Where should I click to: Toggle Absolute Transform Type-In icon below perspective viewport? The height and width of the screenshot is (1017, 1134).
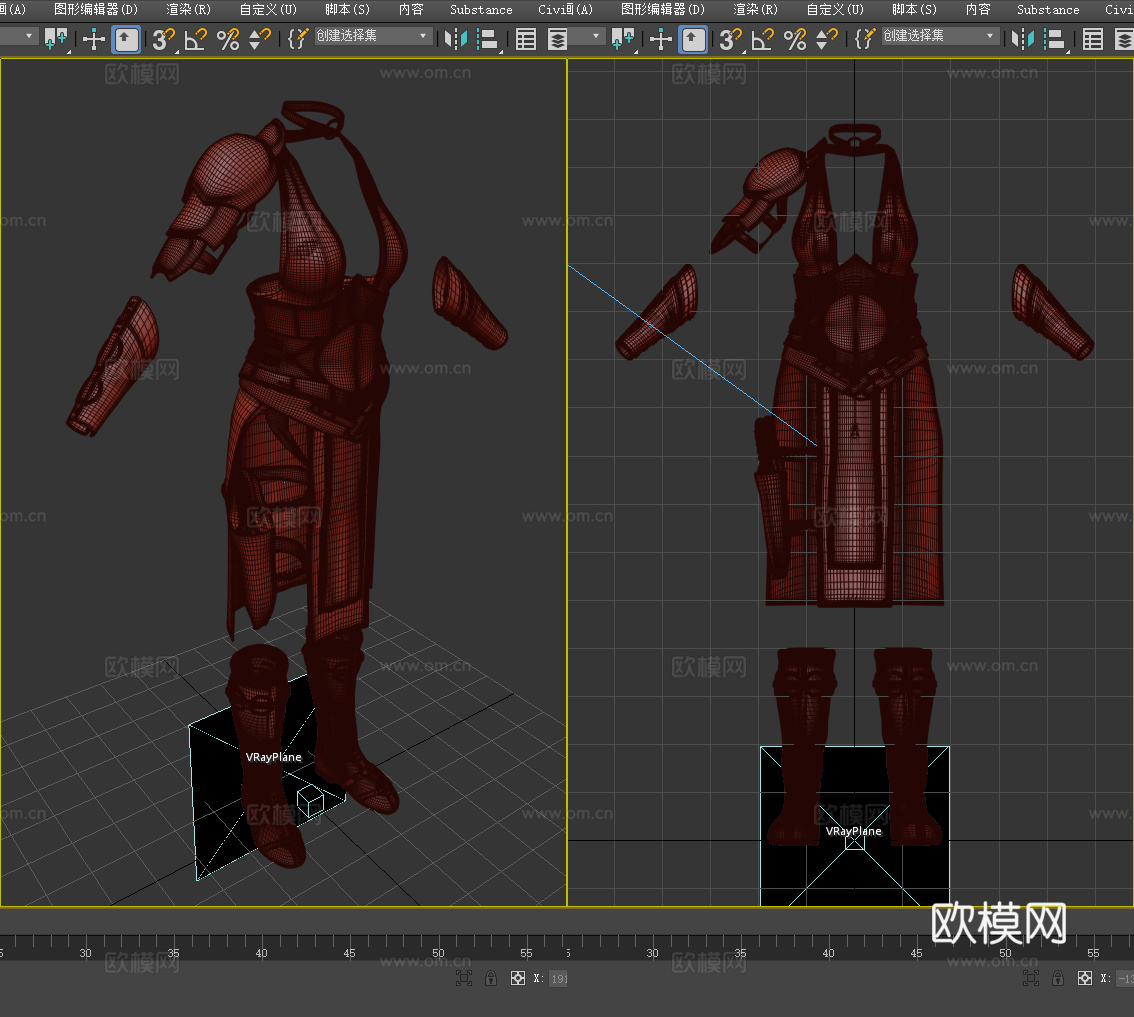518,979
